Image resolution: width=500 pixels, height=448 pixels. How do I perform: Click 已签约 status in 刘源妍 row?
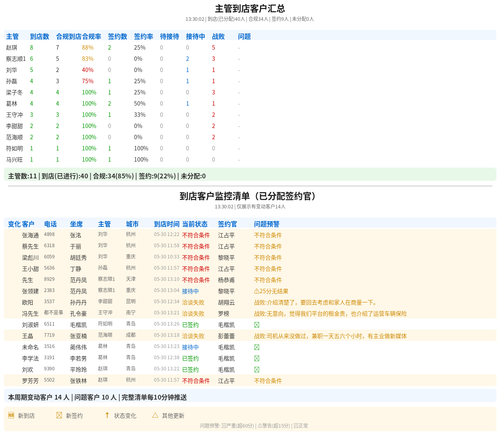click(190, 325)
